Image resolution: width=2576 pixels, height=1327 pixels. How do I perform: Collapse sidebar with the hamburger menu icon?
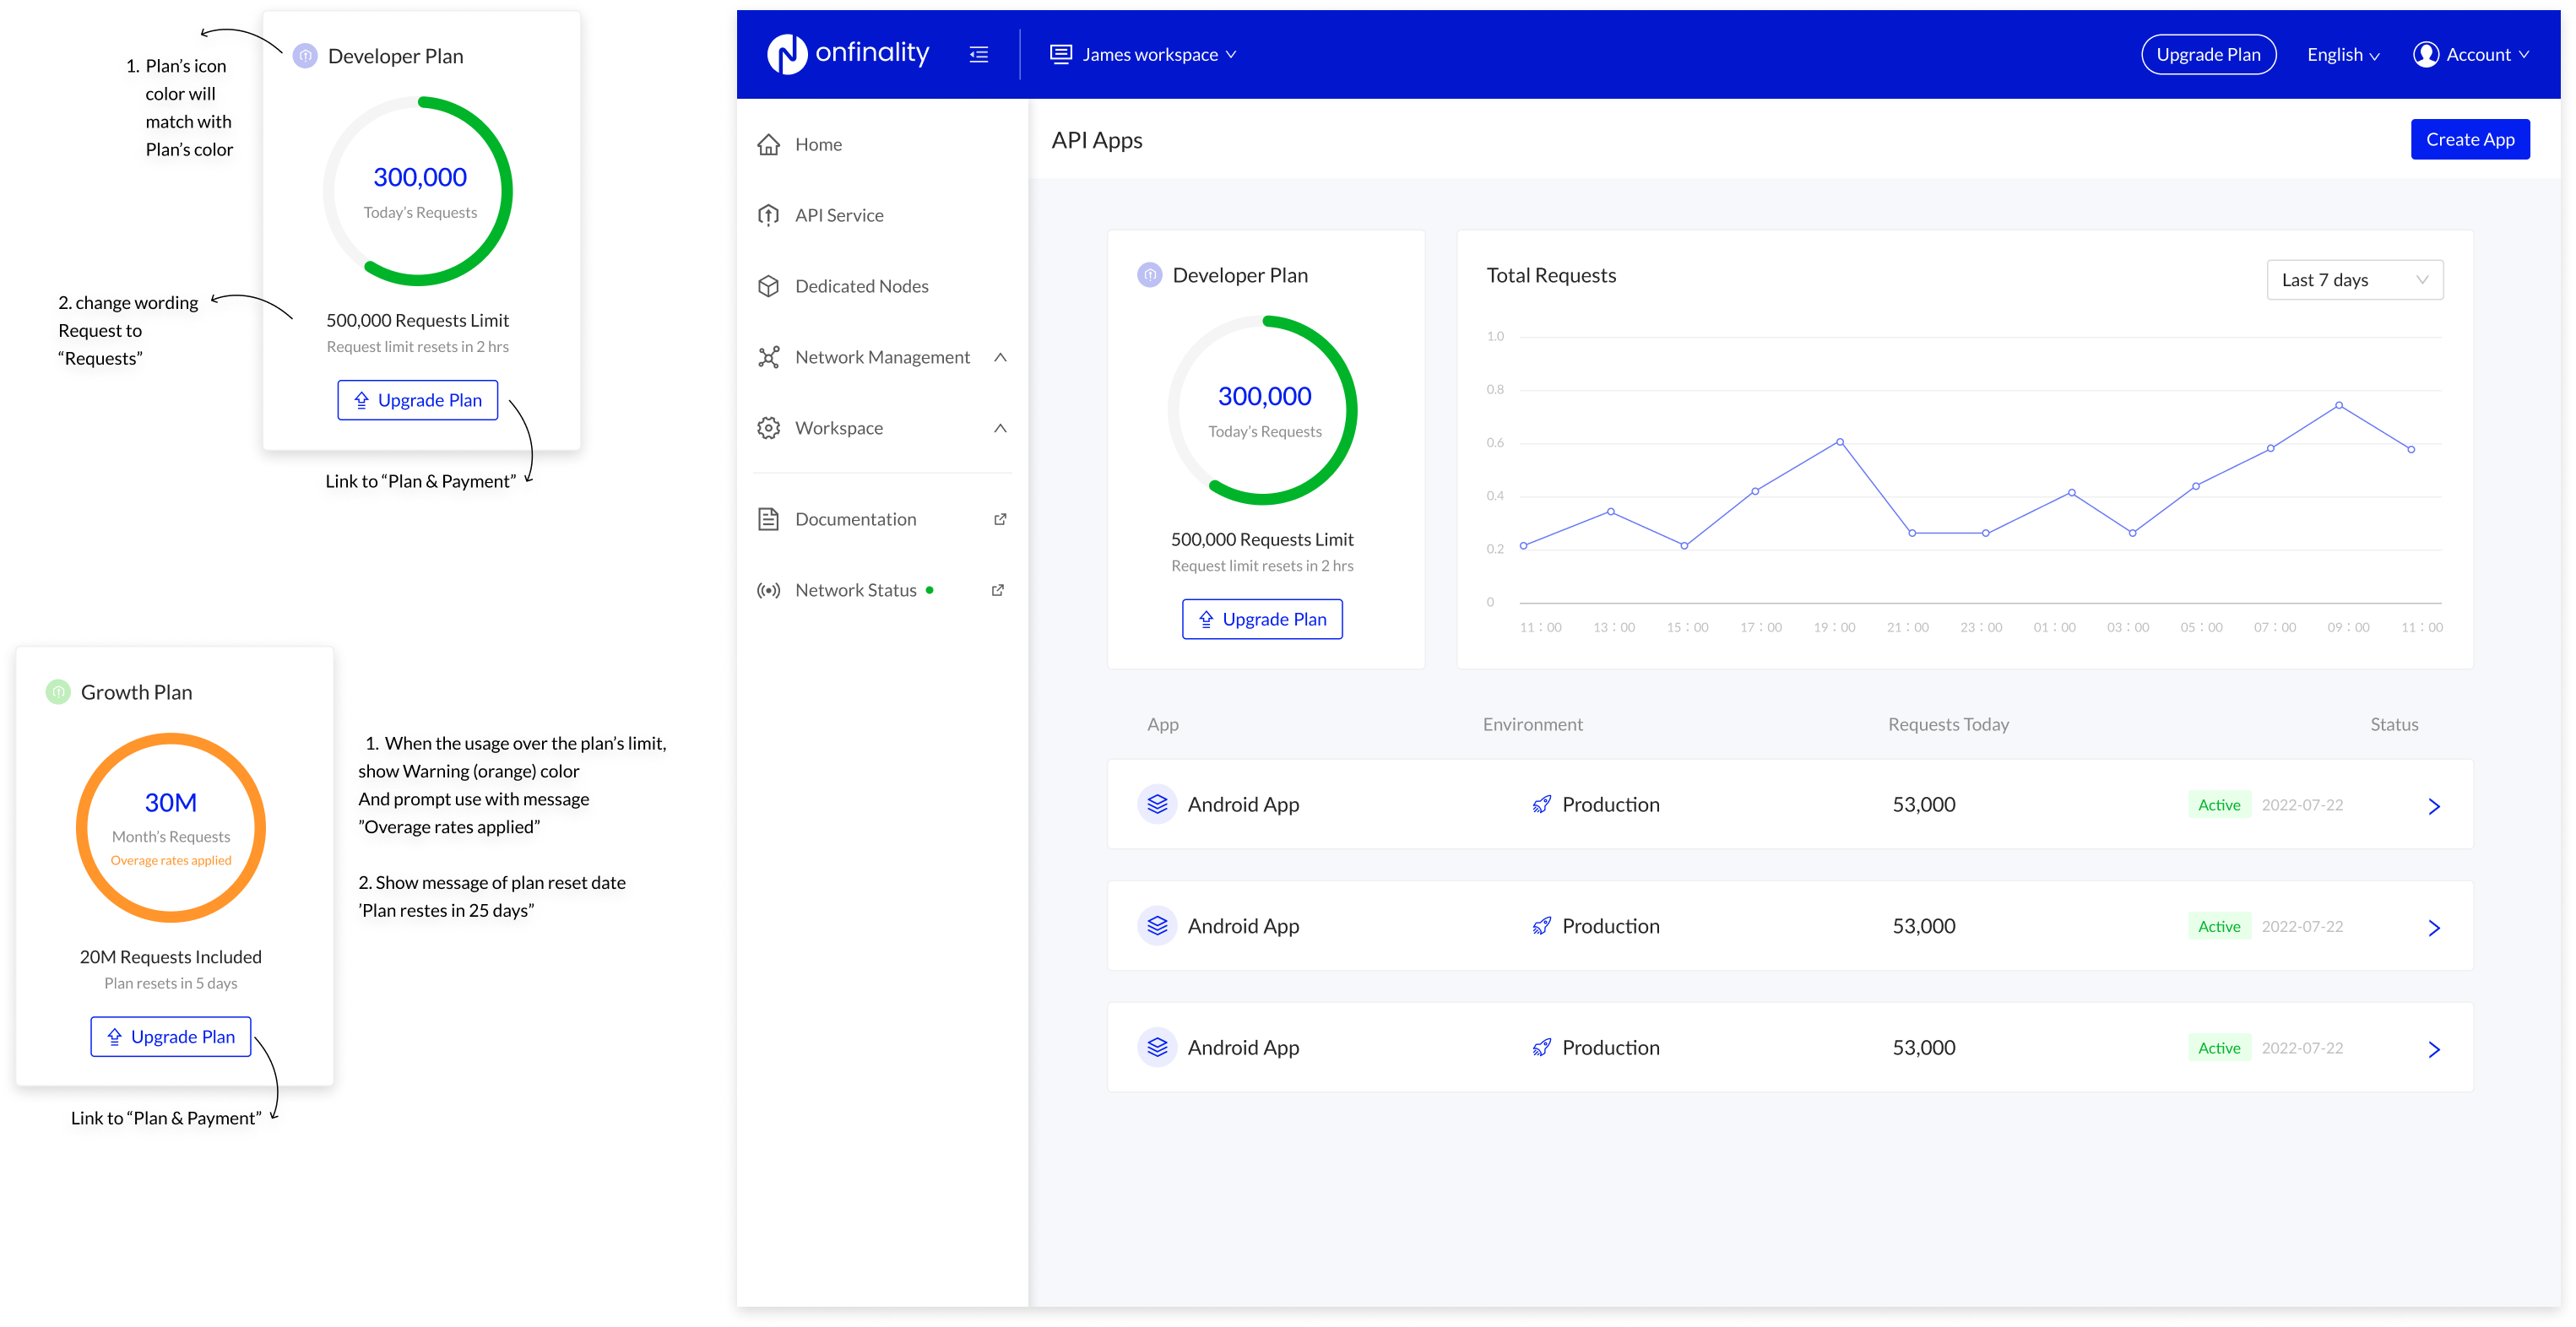[x=978, y=54]
